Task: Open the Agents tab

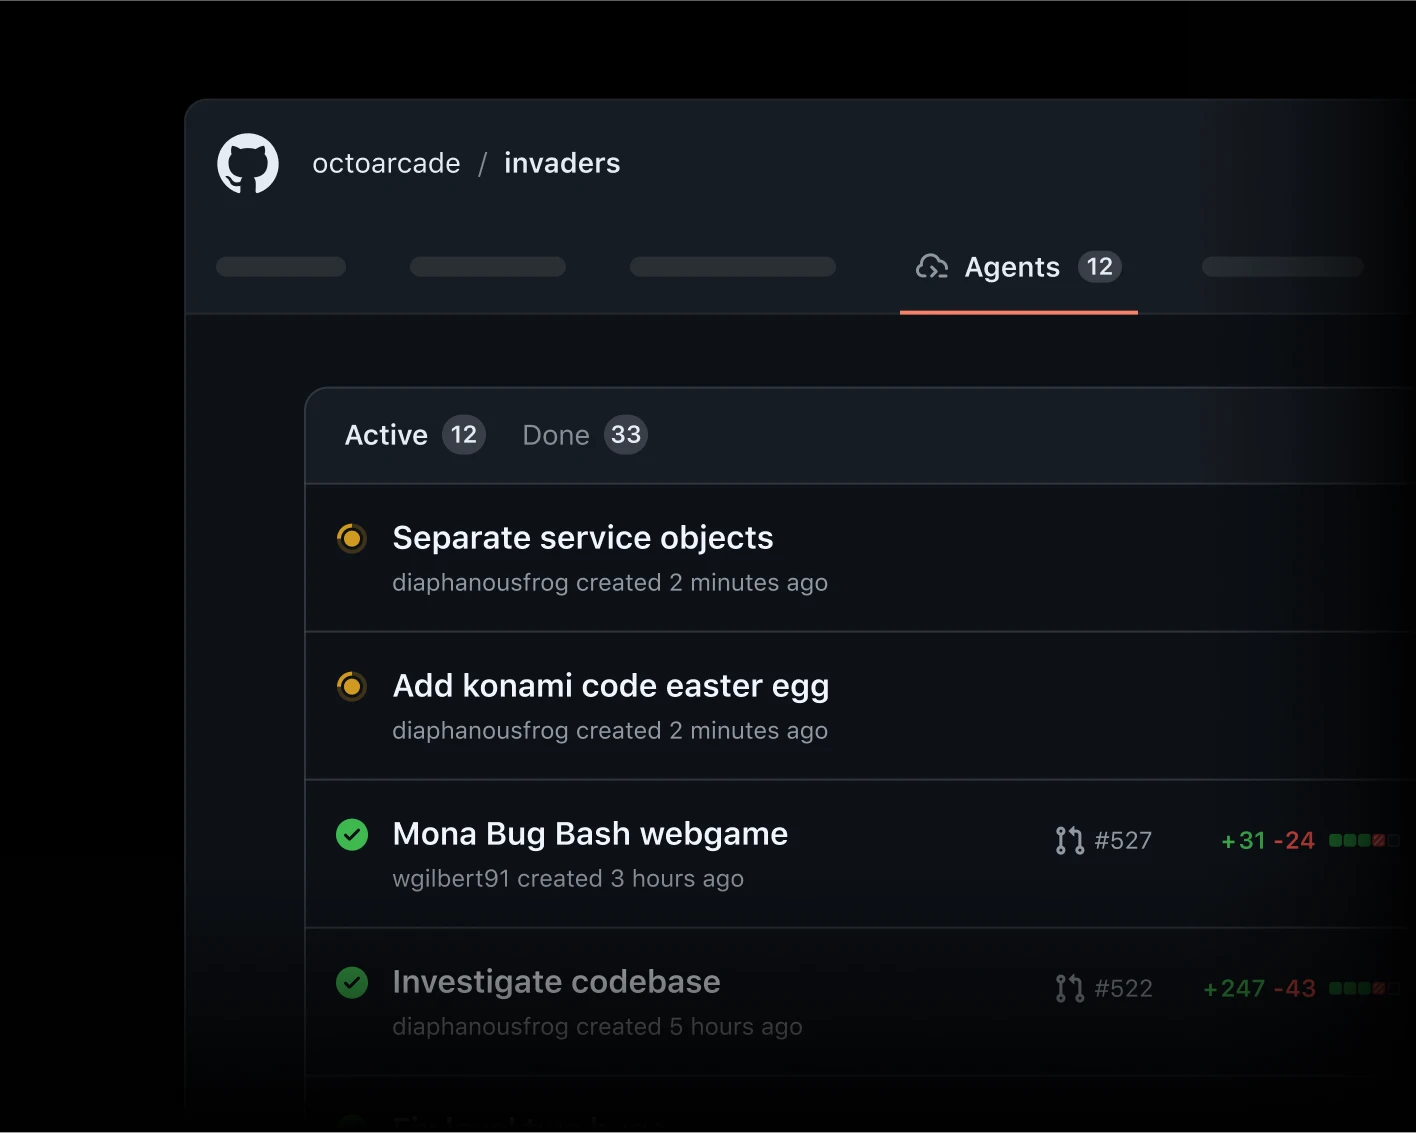Action: click(x=1012, y=267)
